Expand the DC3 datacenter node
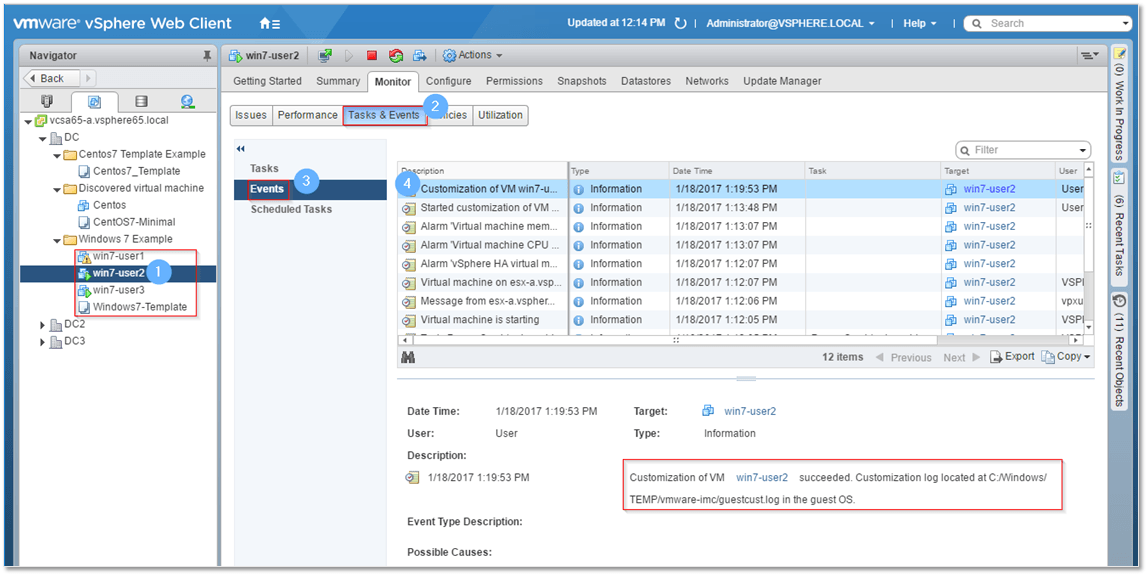1148x576 pixels. (x=42, y=341)
